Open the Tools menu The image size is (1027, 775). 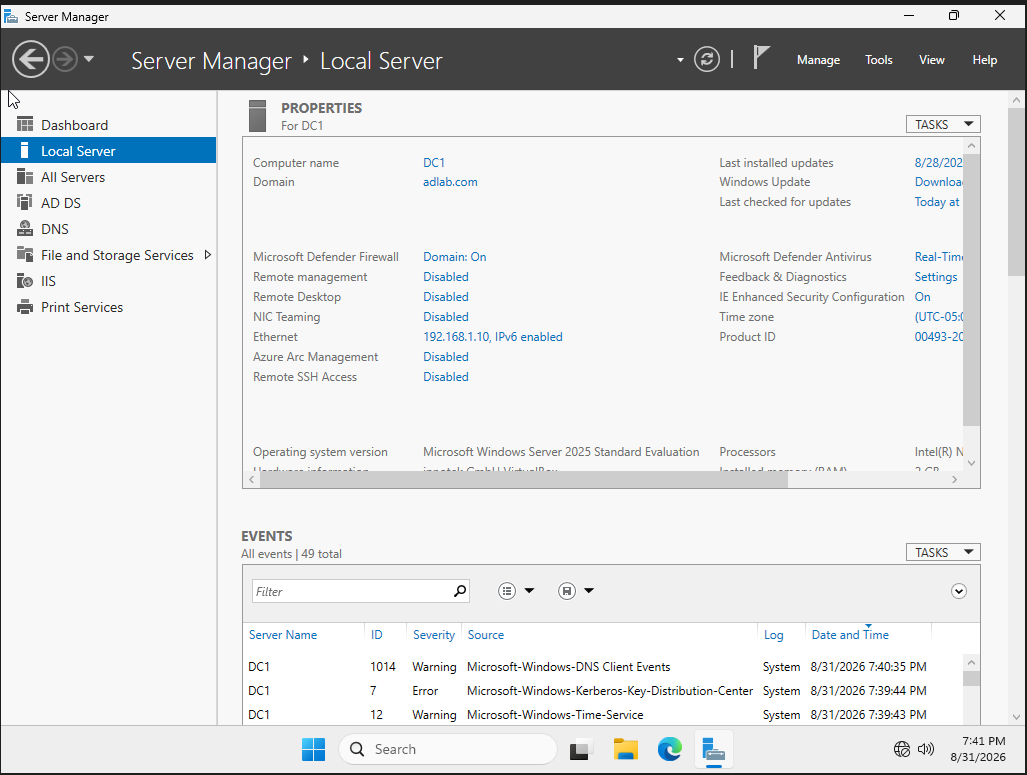(x=878, y=60)
